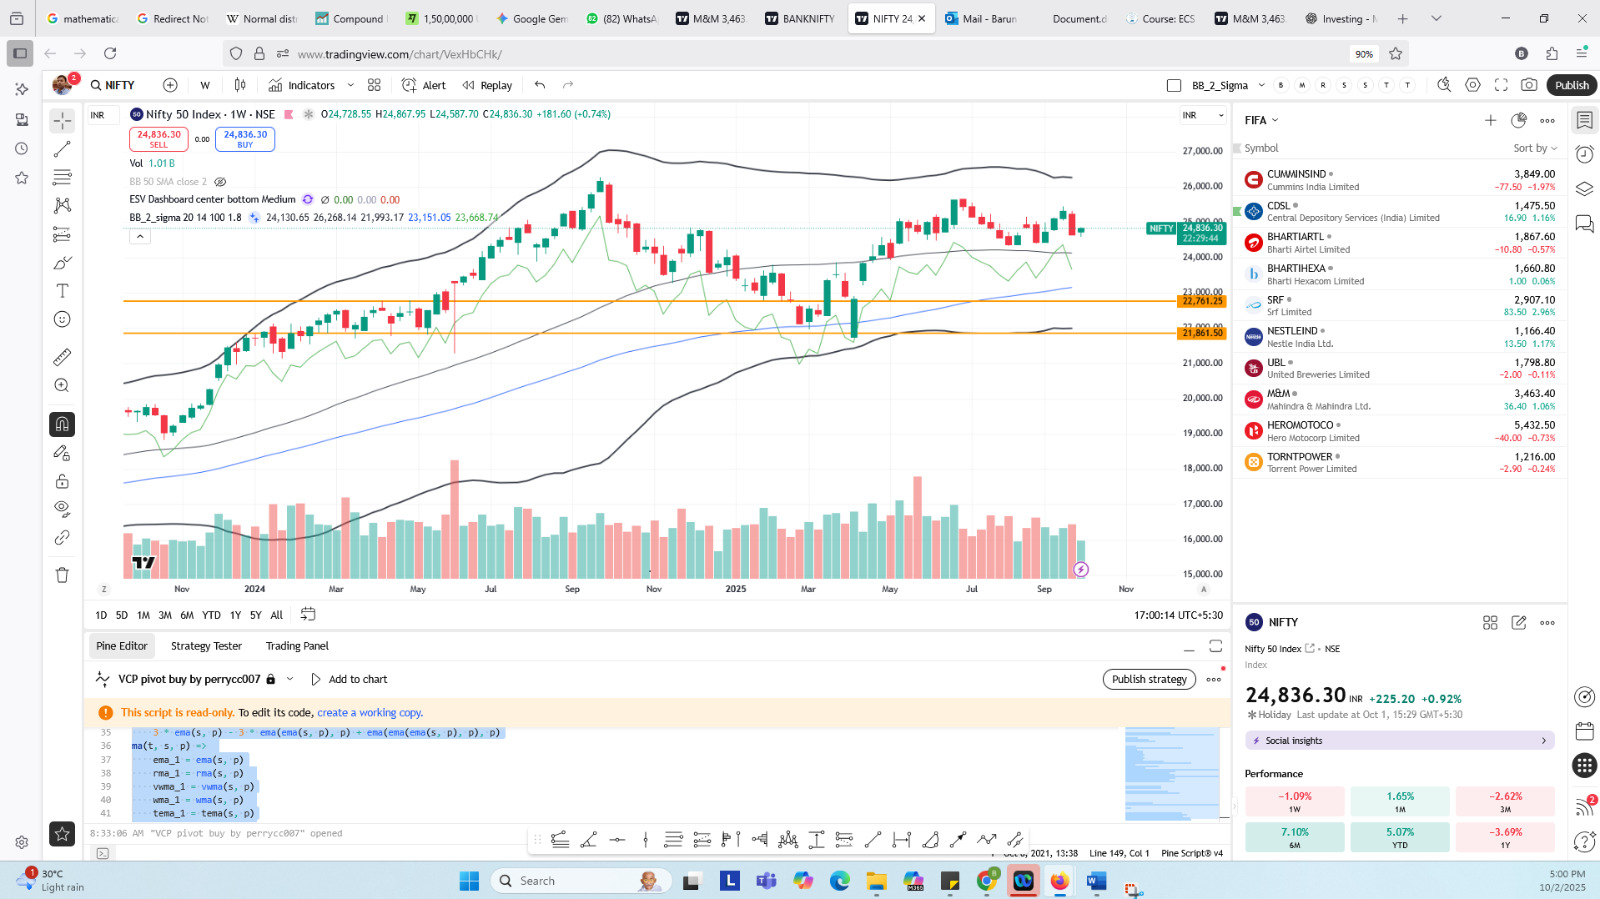
Task: Click the Publish strategy button
Action: pyautogui.click(x=1149, y=679)
